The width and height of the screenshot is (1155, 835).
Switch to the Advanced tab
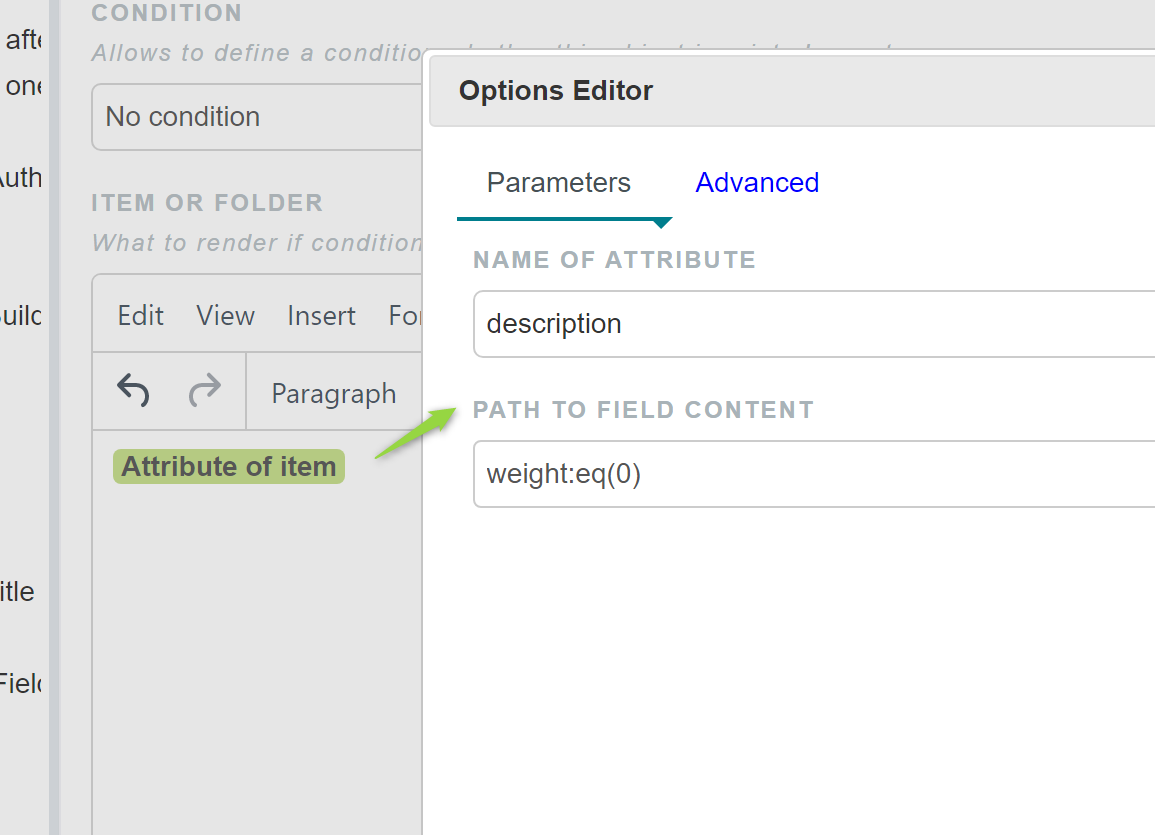coord(757,183)
